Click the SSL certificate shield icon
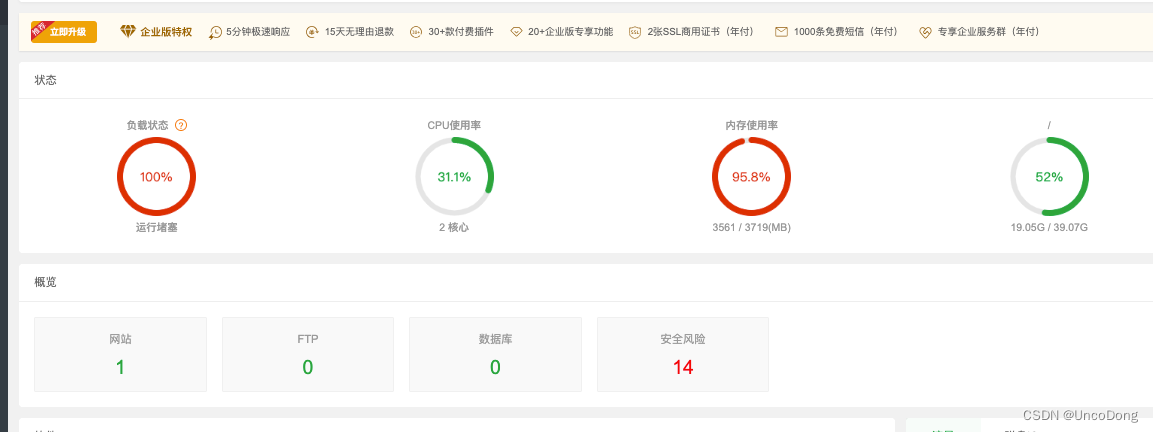Image resolution: width=1153 pixels, height=432 pixels. click(x=635, y=32)
